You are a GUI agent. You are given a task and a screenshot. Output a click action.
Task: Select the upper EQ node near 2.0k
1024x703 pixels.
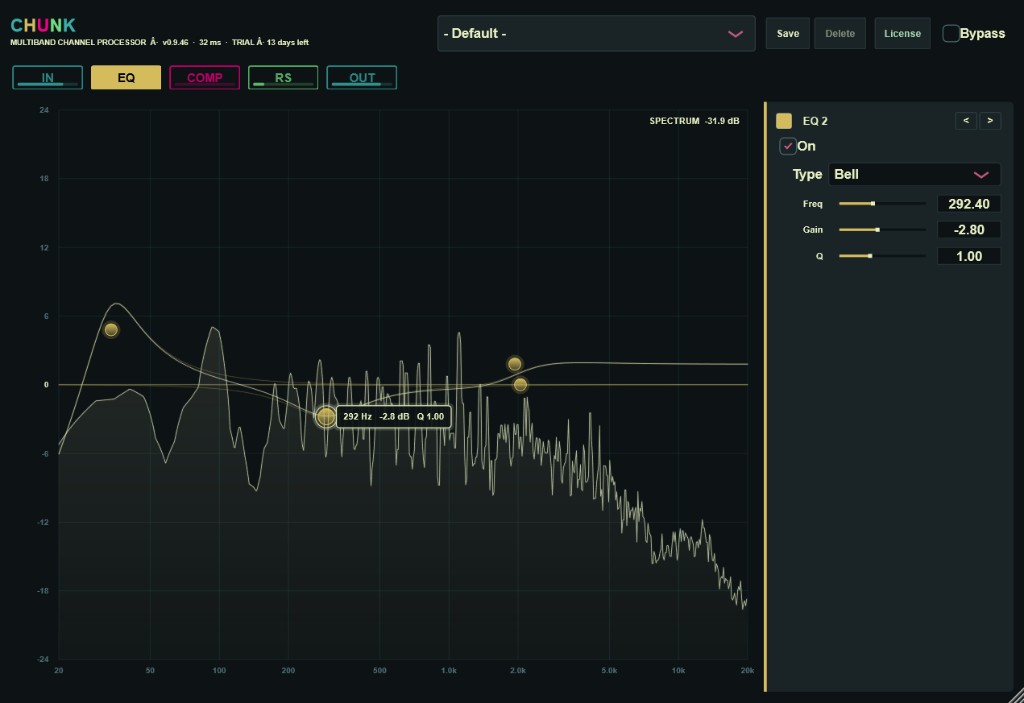pos(515,364)
